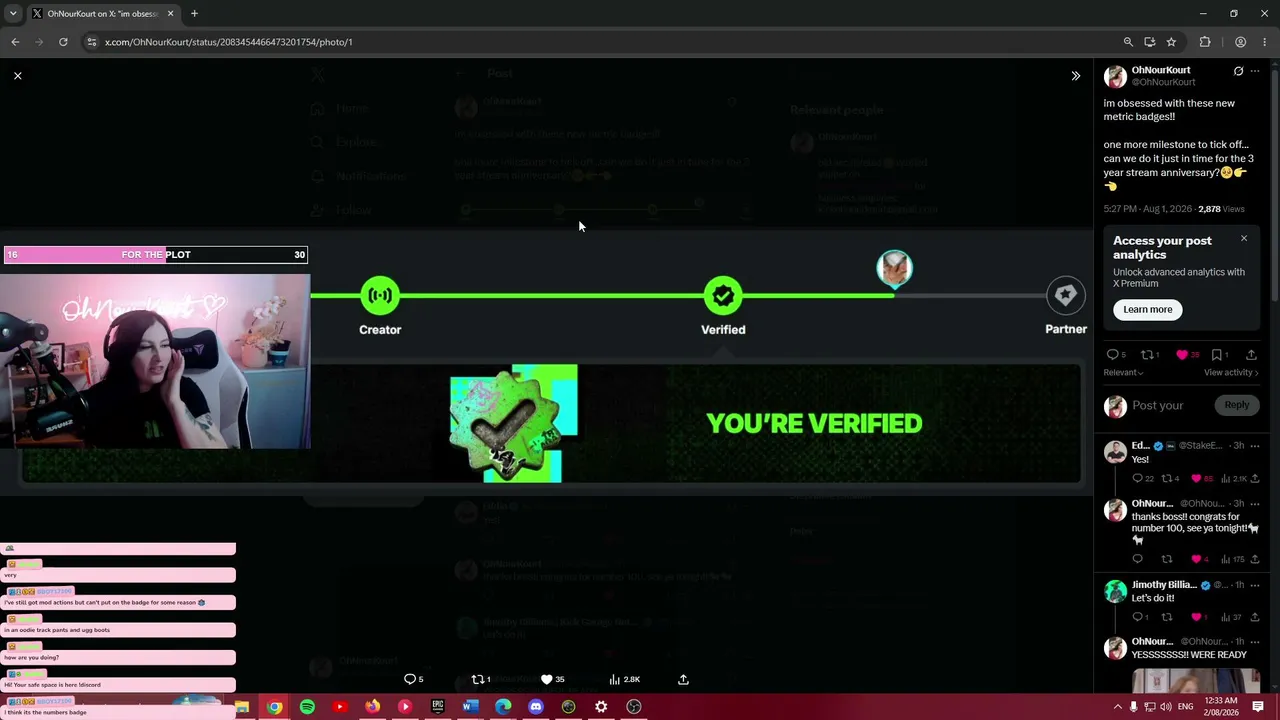
Task: Reply to the main post in the side panel
Action: (x=1113, y=355)
